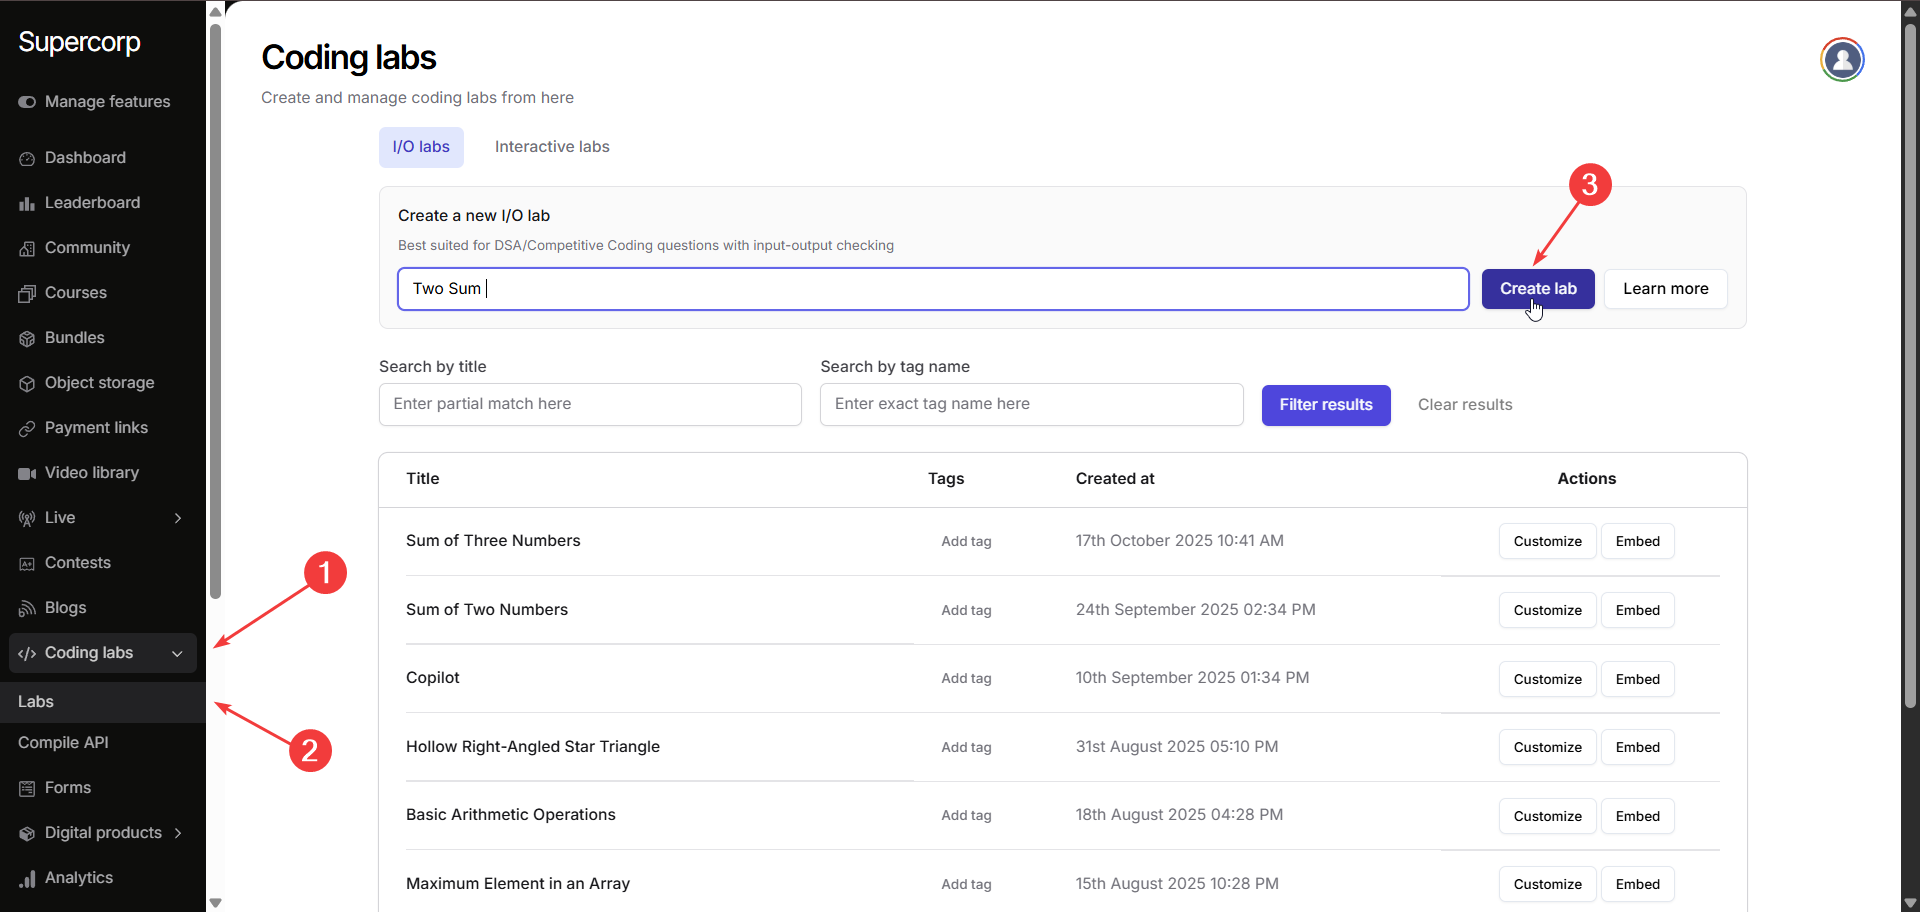
Task: Select the I/O labs tab
Action: click(421, 147)
